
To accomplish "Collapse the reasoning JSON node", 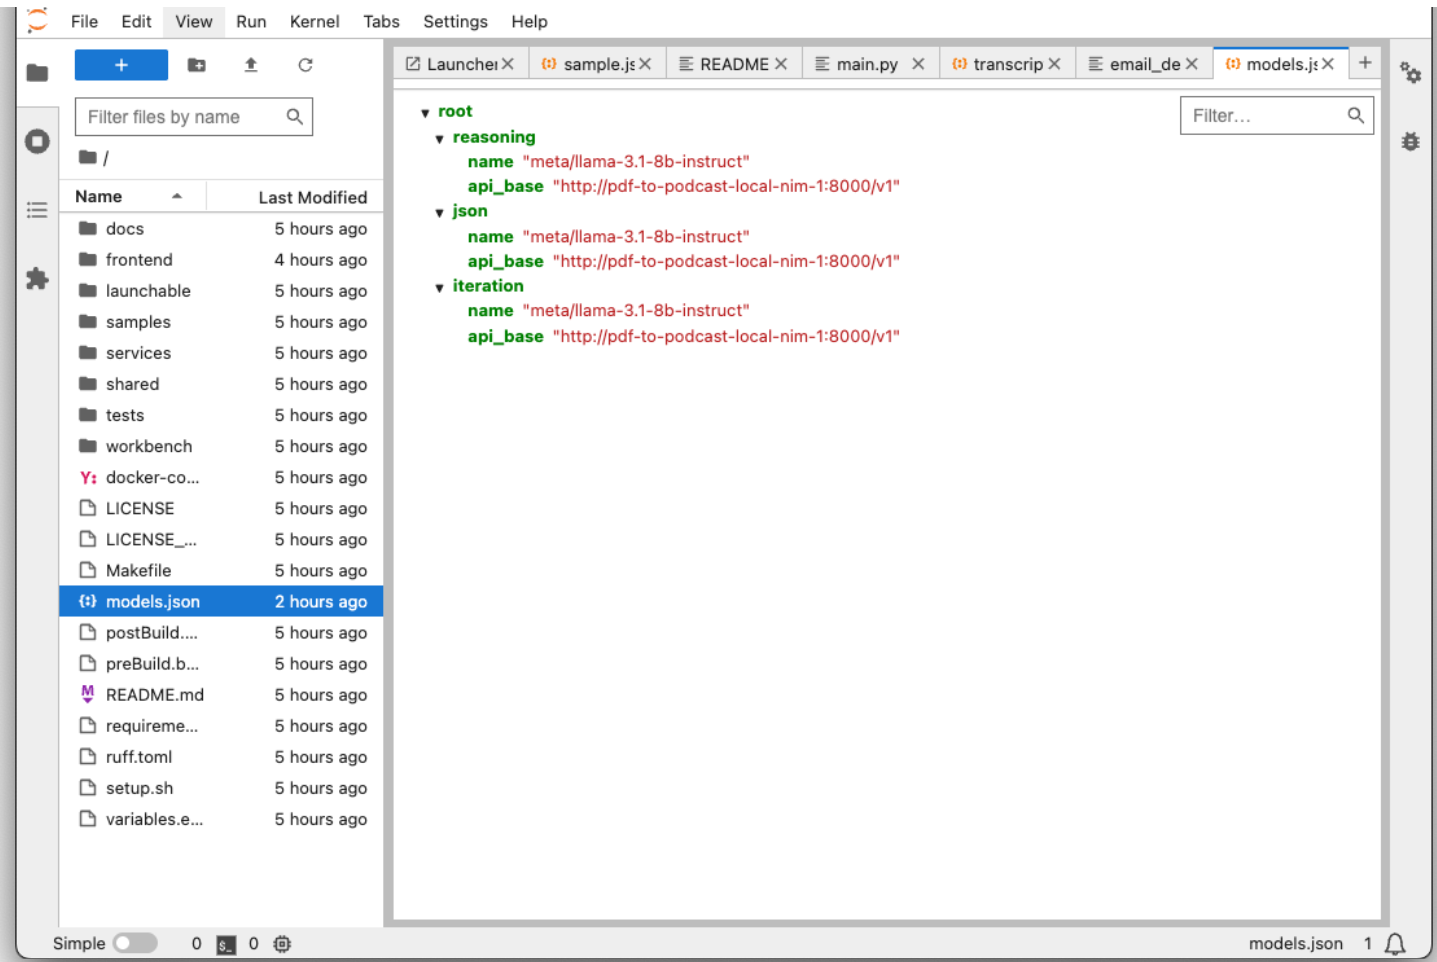I will click(439, 139).
